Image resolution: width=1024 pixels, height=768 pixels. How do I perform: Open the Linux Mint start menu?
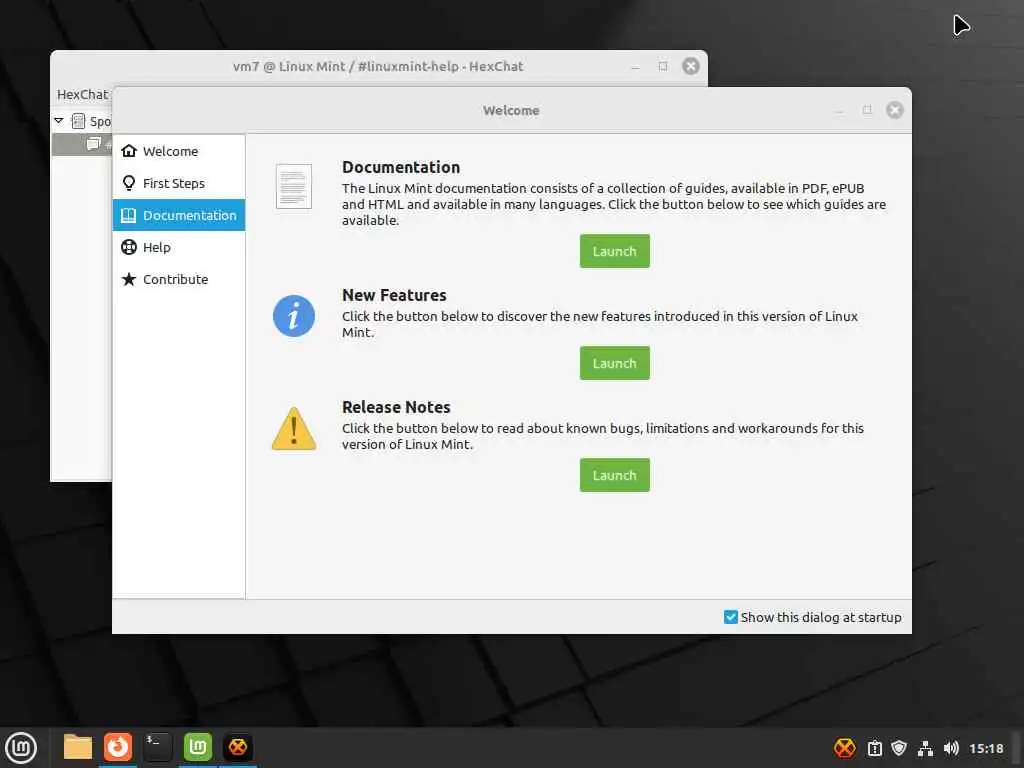pos(21,748)
